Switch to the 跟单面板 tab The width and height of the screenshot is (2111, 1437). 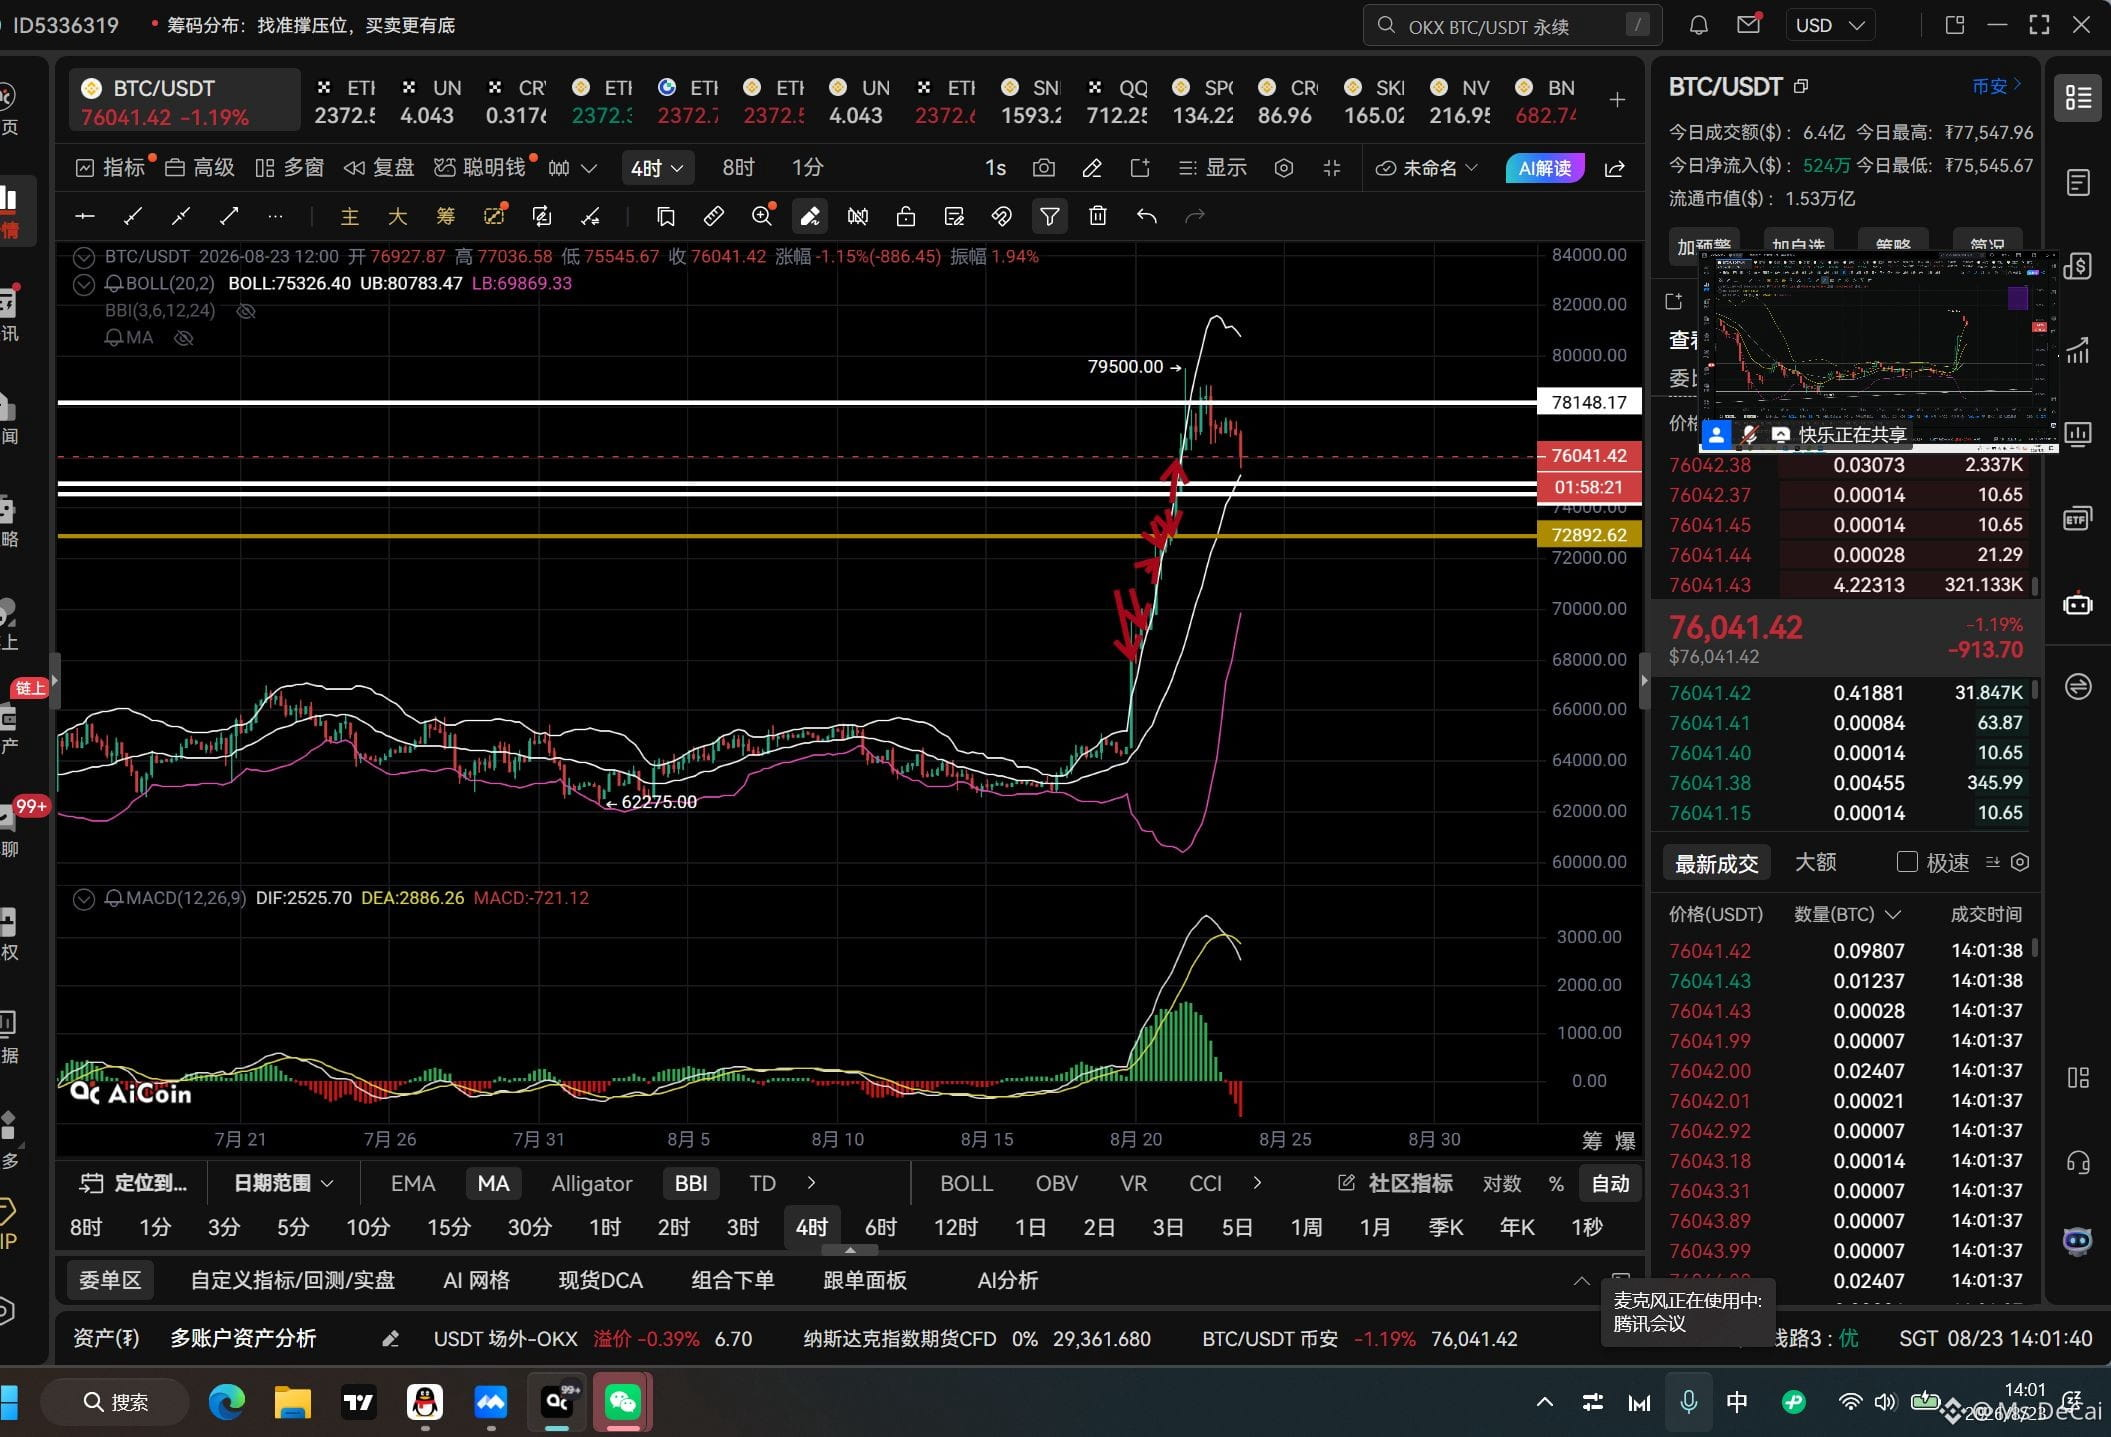865,1280
